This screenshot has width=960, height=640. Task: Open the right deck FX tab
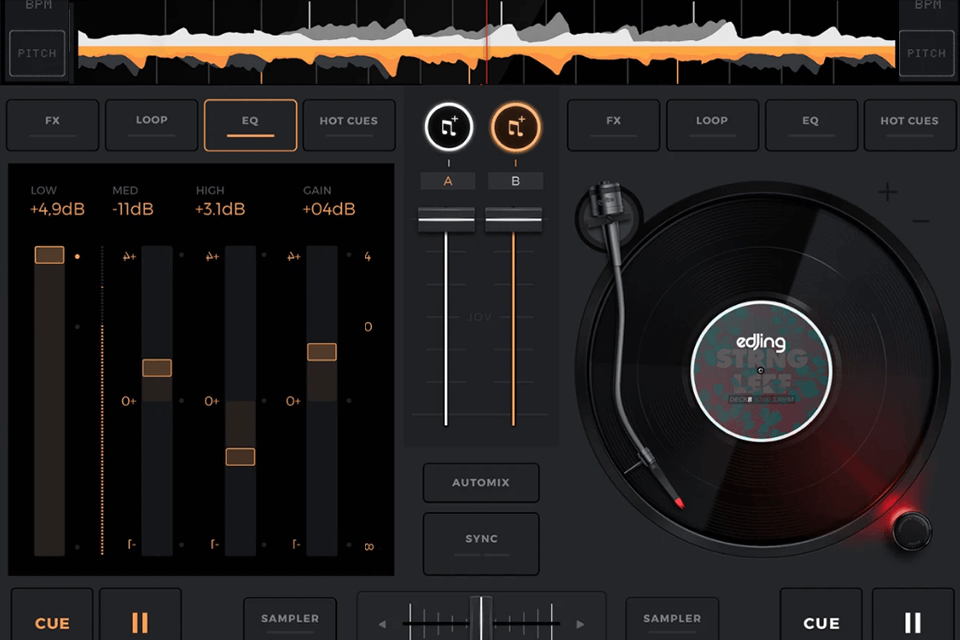click(613, 125)
